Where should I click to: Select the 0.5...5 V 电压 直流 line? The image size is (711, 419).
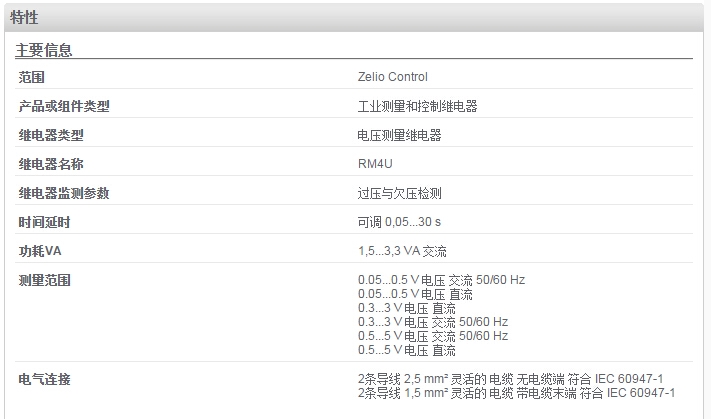tap(407, 350)
